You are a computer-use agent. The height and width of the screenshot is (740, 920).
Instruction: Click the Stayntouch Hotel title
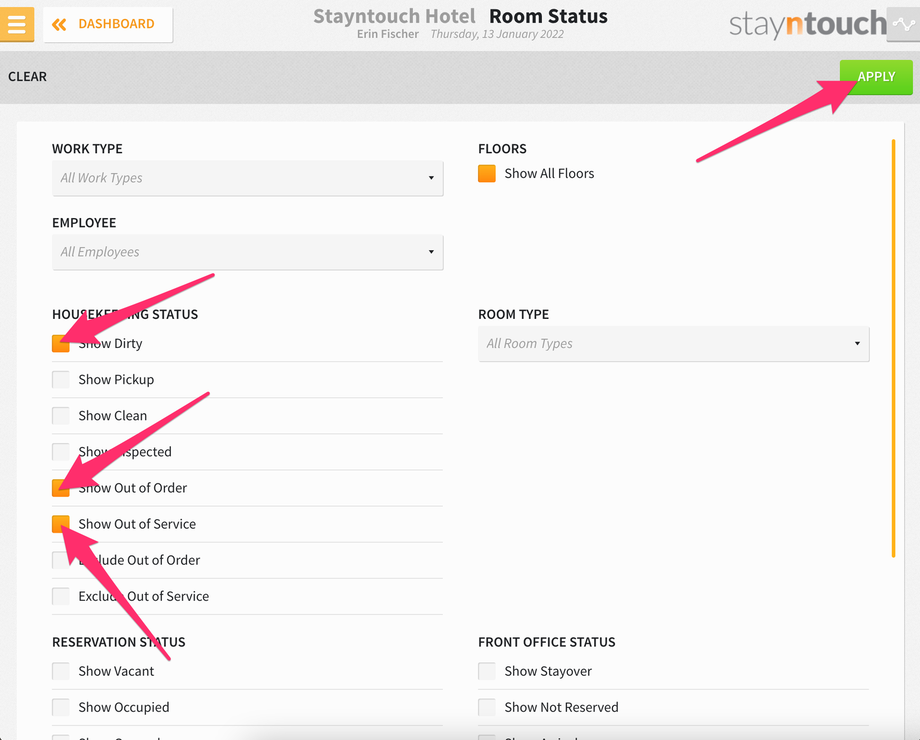point(394,16)
